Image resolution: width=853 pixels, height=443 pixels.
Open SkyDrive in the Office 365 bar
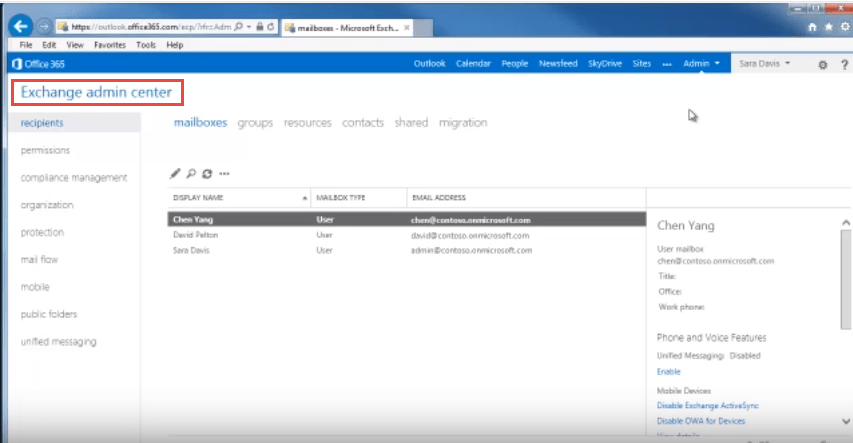pos(604,64)
